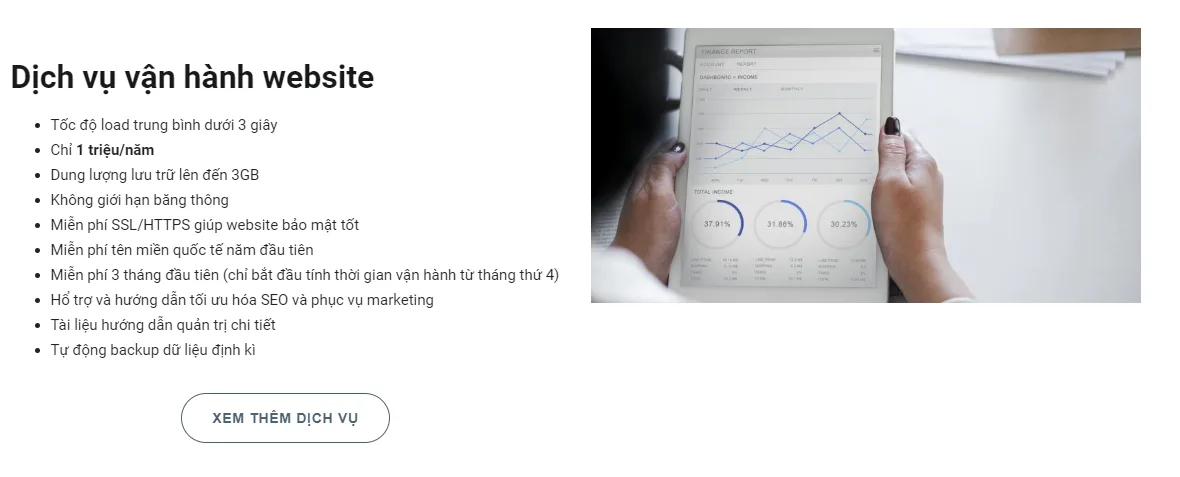The height and width of the screenshot is (477, 1180).
Task: Click the bold text 1 triệu/năm
Action: tap(115, 150)
